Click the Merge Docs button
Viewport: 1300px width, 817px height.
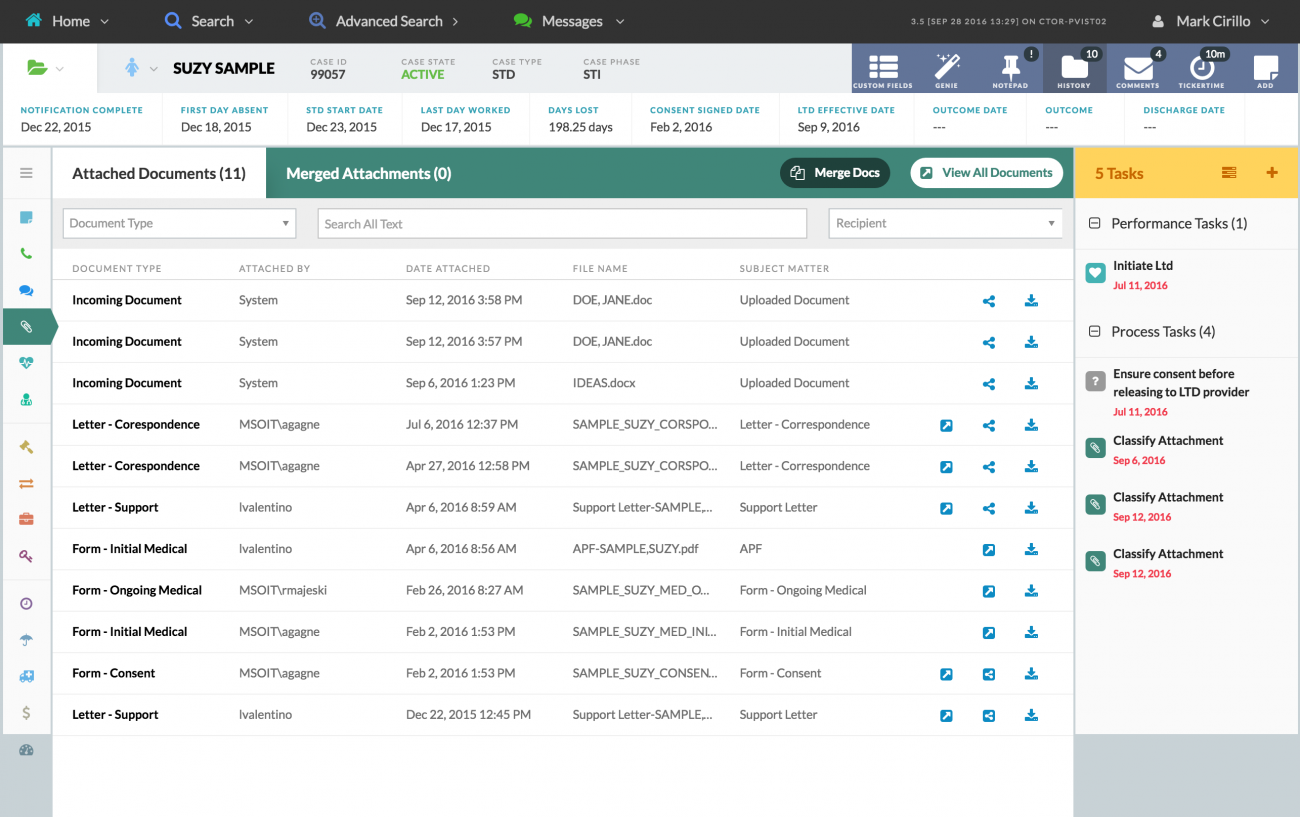tap(836, 173)
